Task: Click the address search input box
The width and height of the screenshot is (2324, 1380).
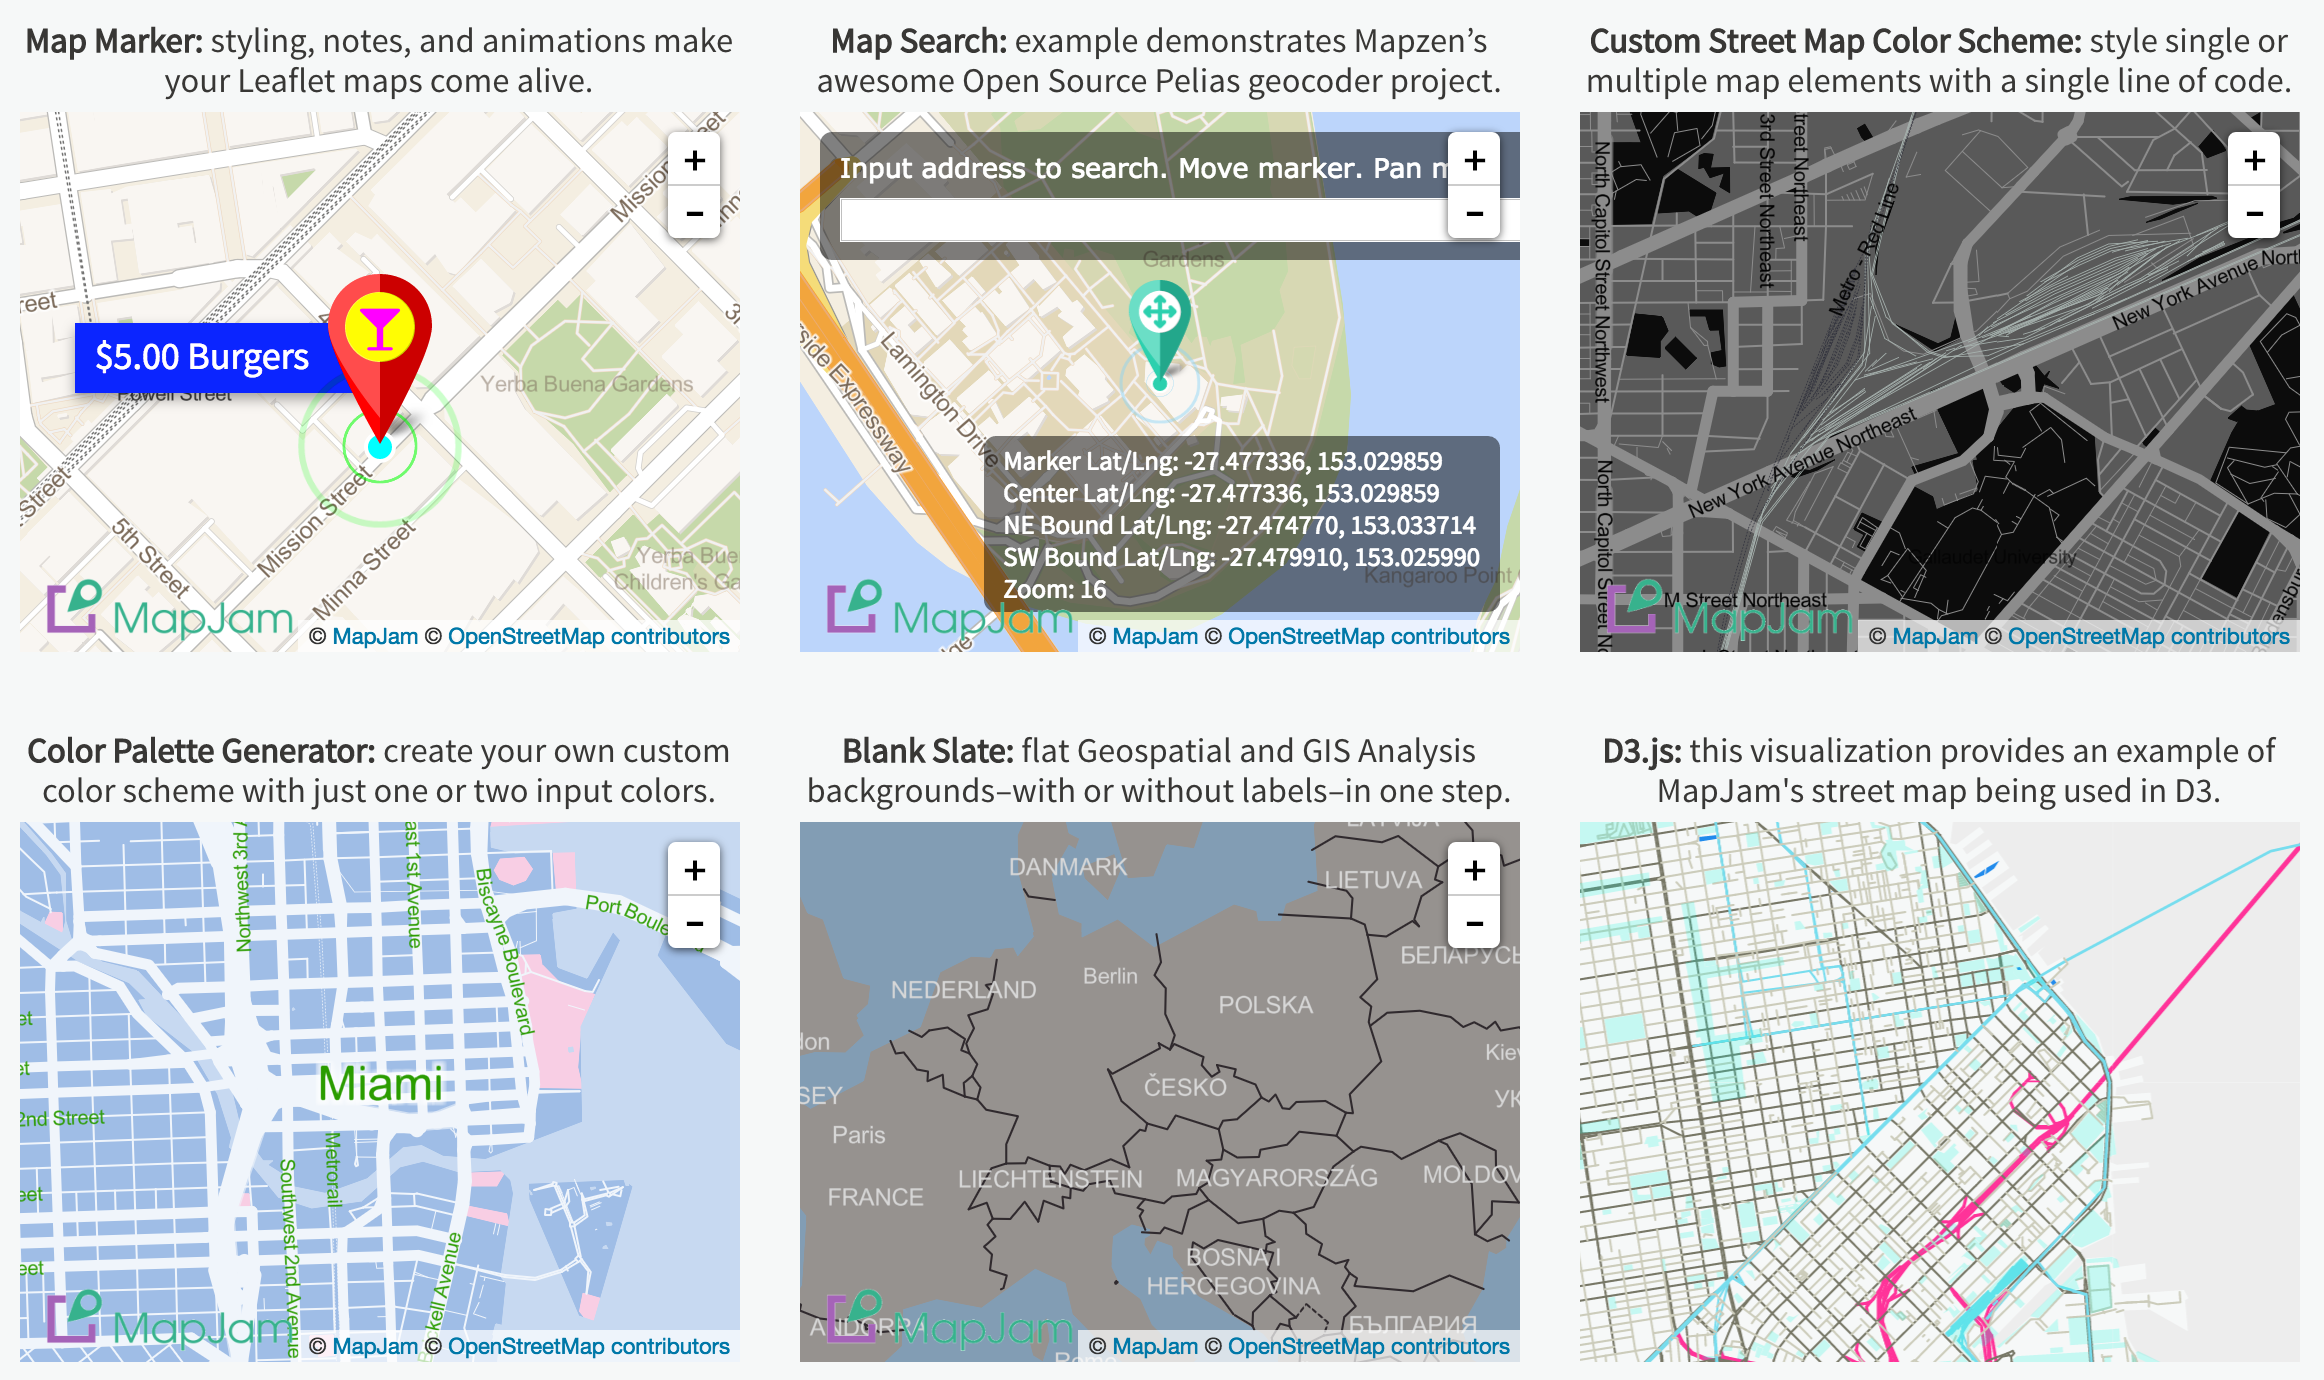Action: (x=1140, y=220)
